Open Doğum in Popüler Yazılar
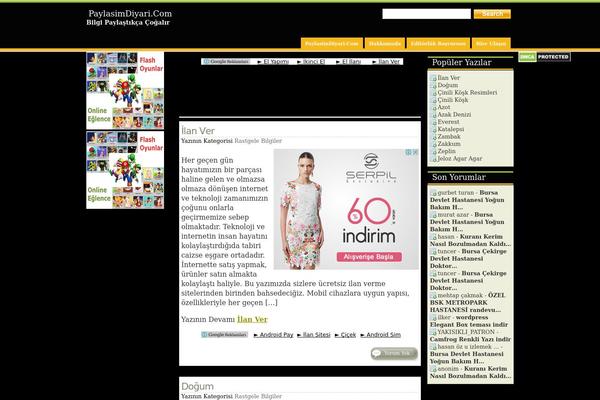Image resolution: width=600 pixels, height=400 pixels. (x=448, y=85)
